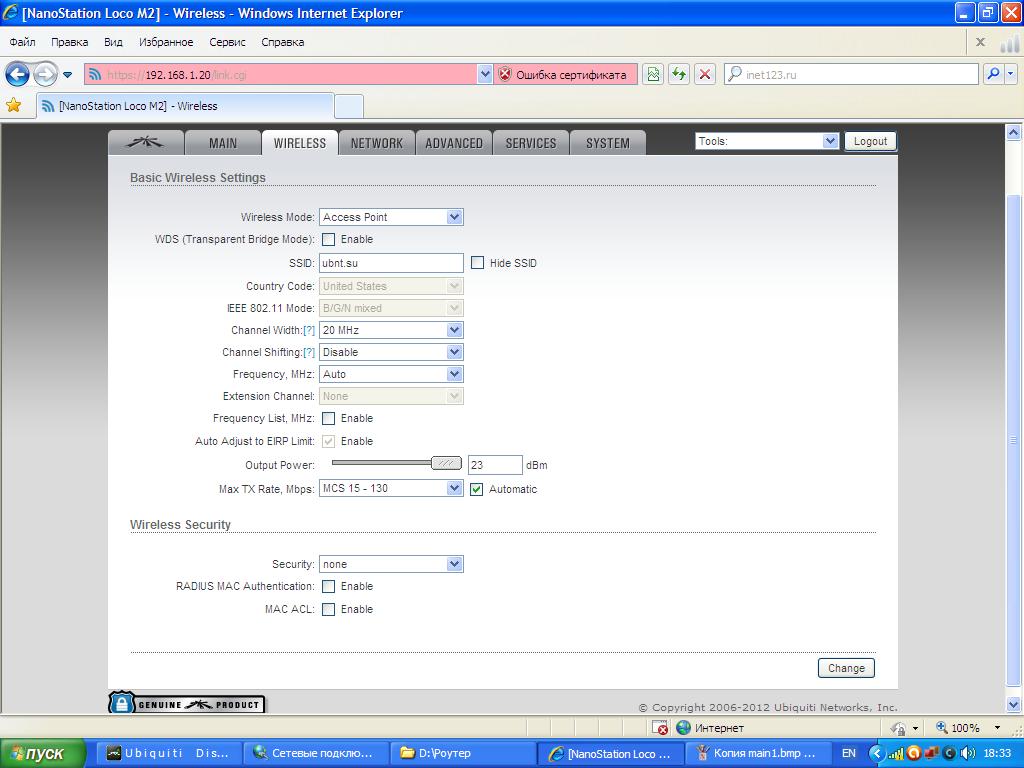Click the browser Back arrow button

click(17, 74)
